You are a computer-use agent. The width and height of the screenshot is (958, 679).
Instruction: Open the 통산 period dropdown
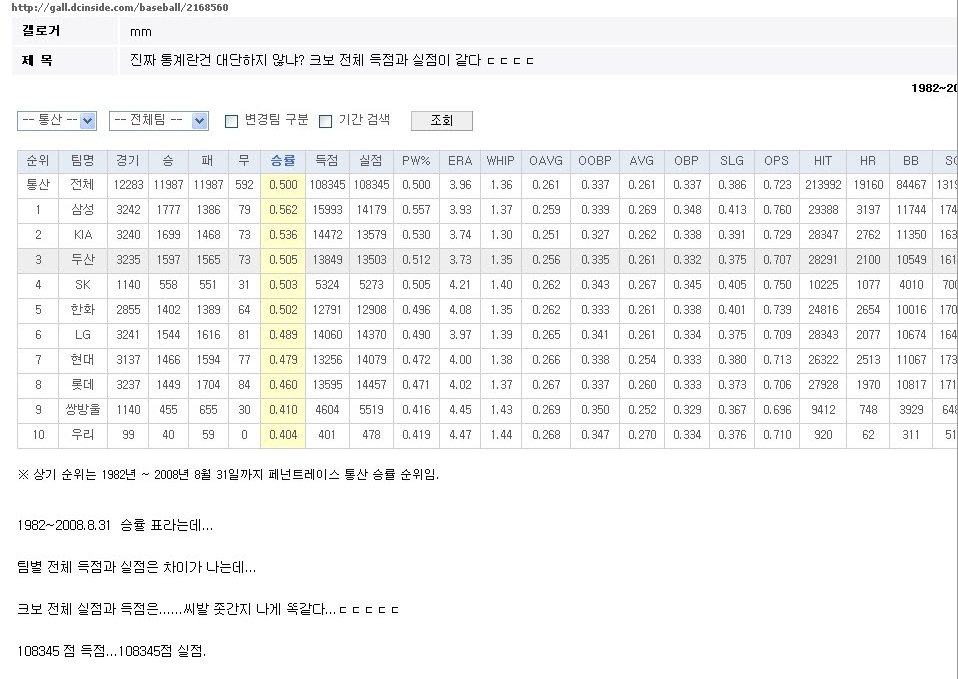click(55, 120)
